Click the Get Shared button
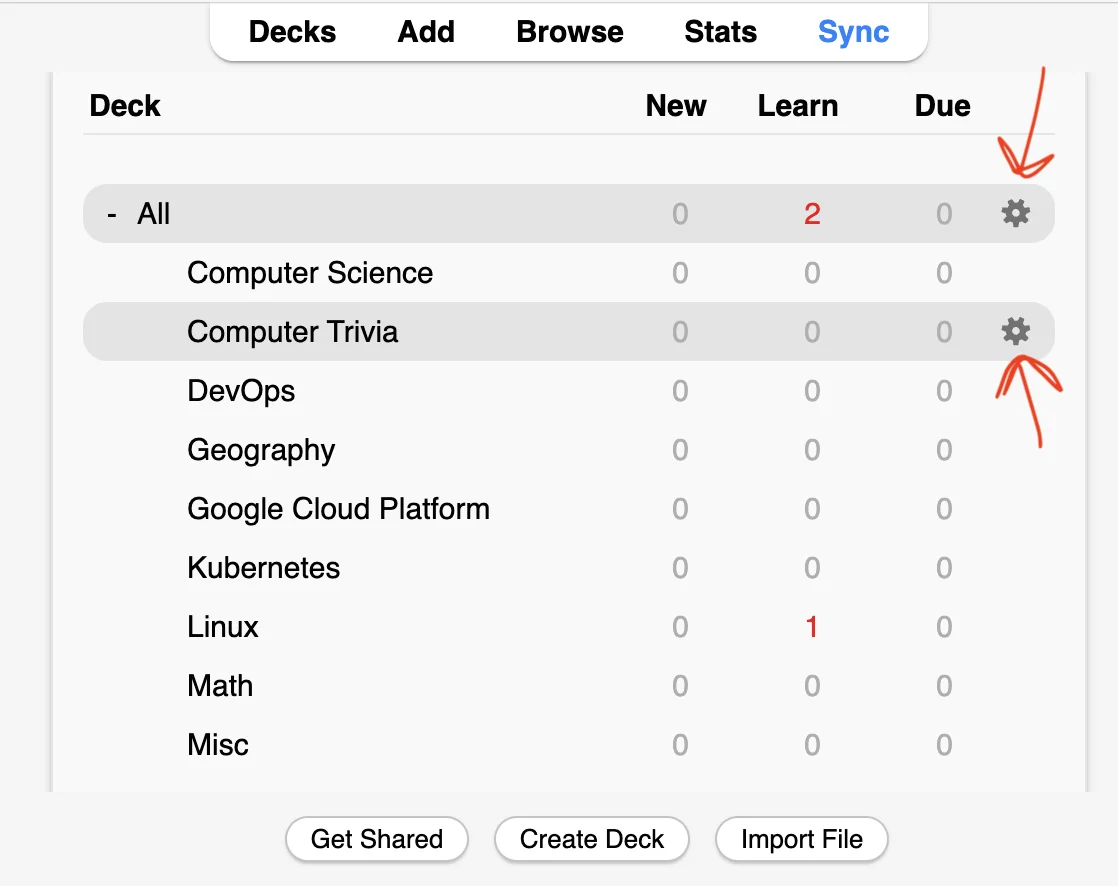Screen dimensions: 1118x886 coord(376,839)
